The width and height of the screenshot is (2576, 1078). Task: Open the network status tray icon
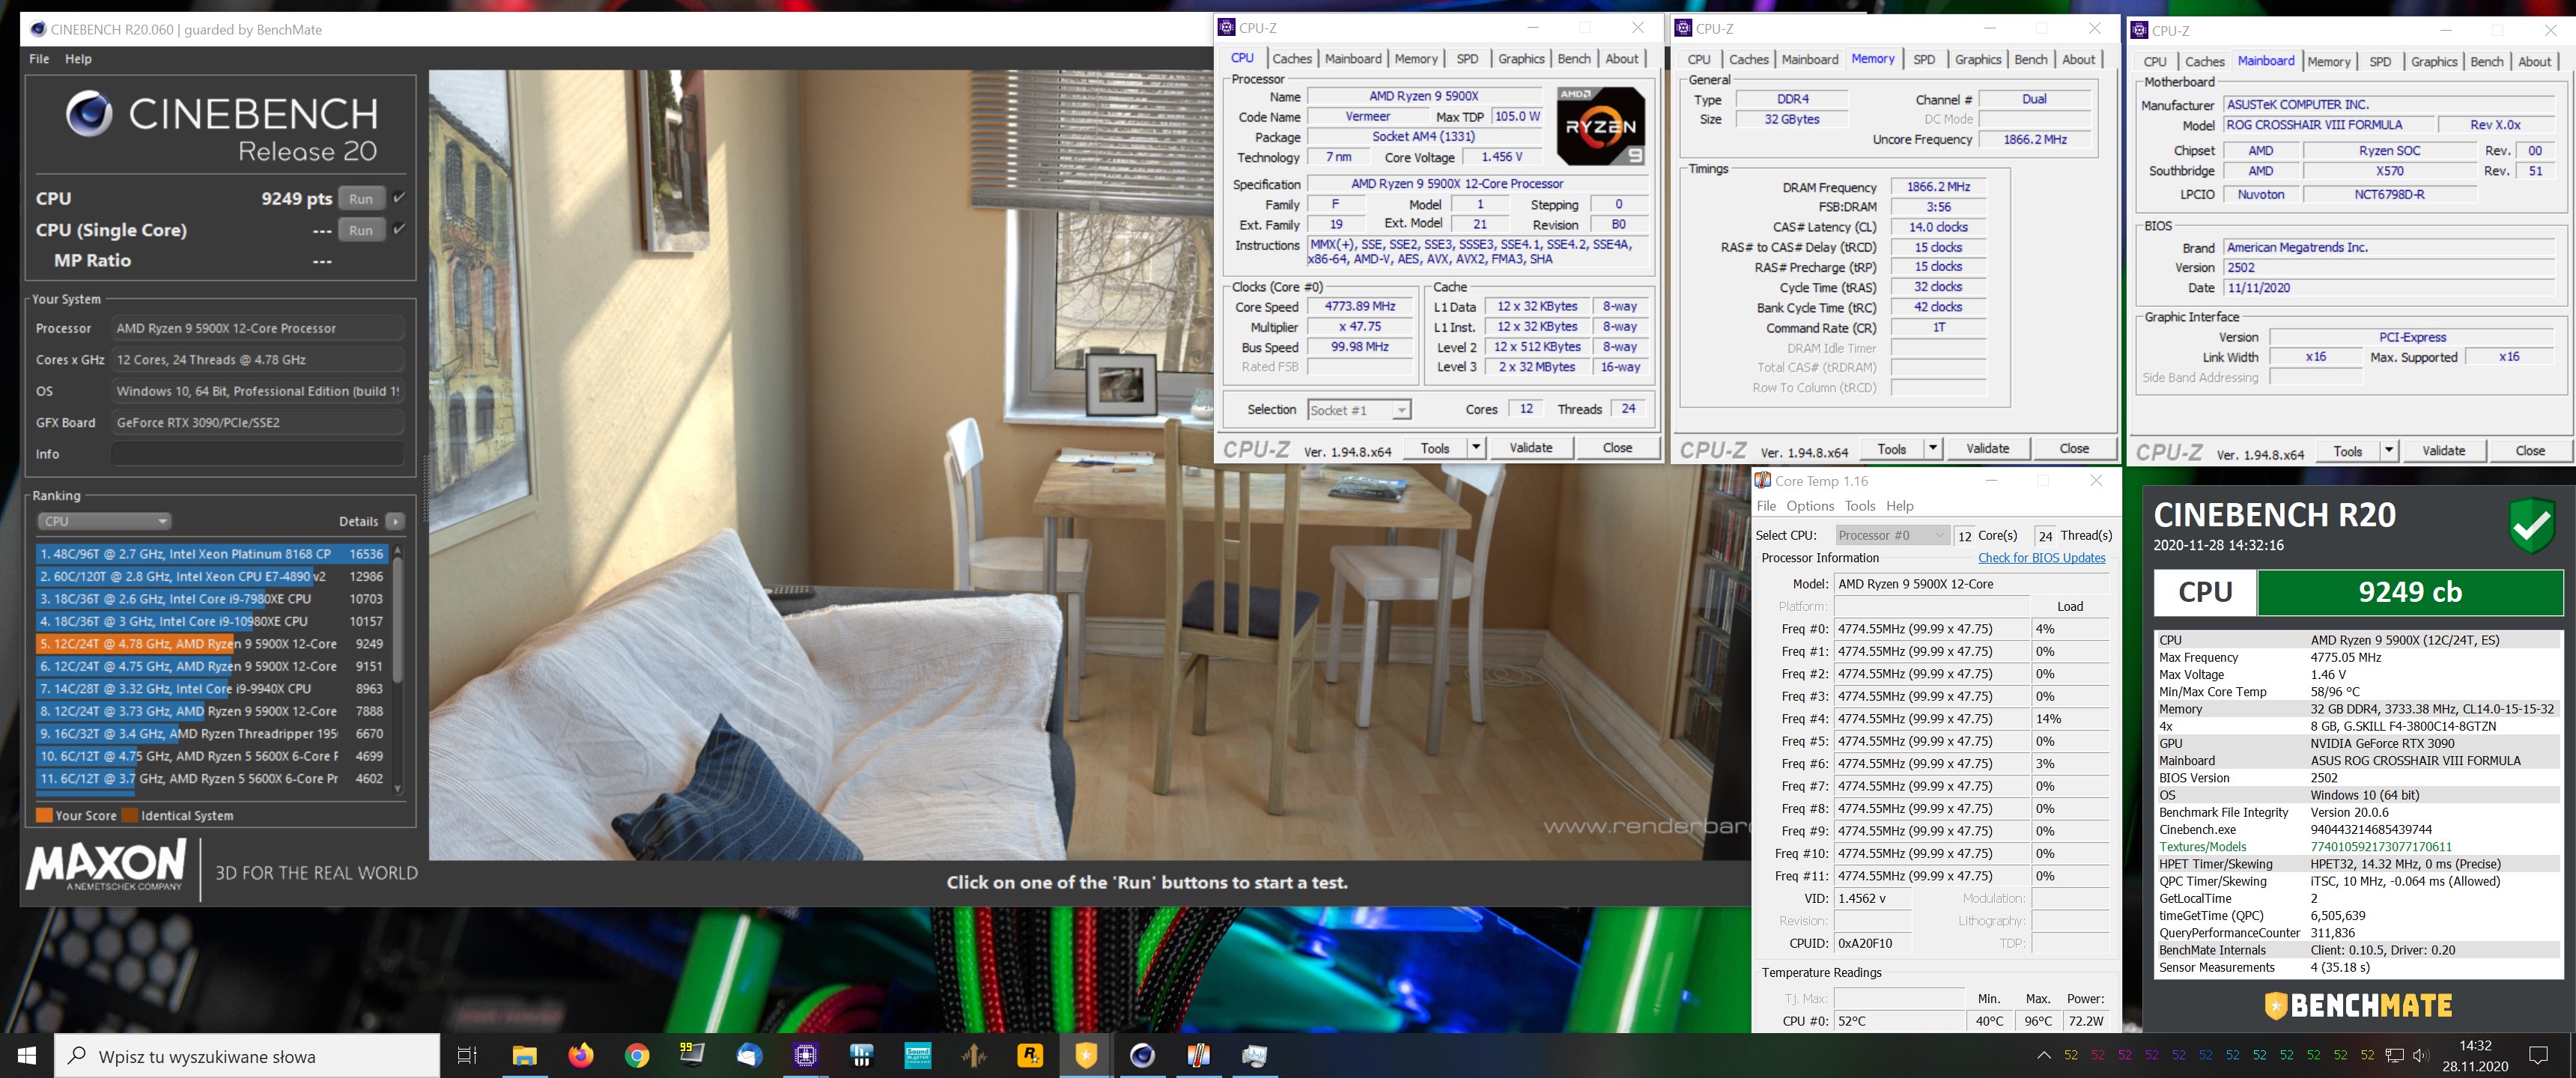(x=2394, y=1055)
